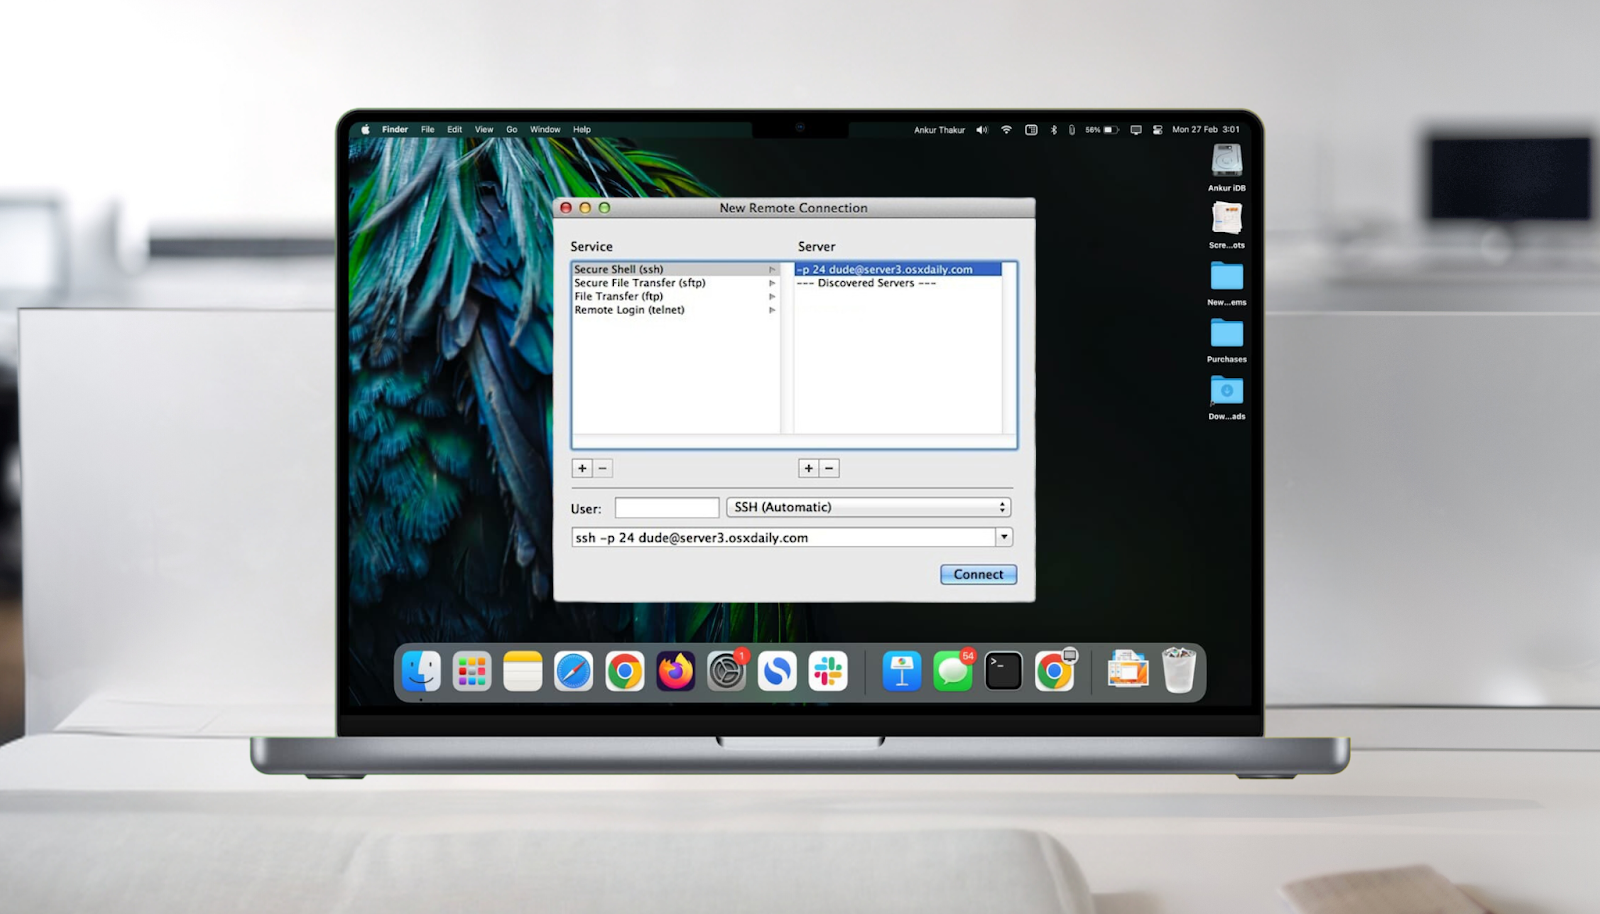Open Terminal from the Dock

click(1003, 672)
